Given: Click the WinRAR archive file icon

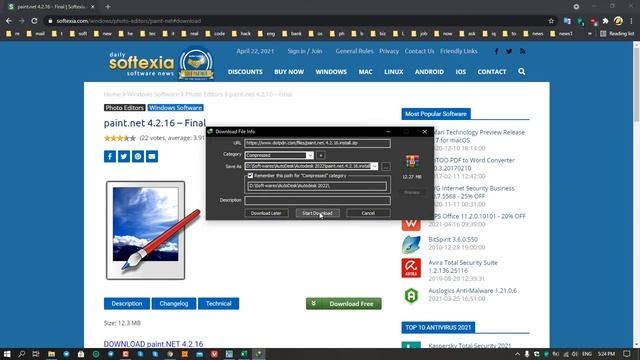Looking at the screenshot, I should (x=412, y=162).
